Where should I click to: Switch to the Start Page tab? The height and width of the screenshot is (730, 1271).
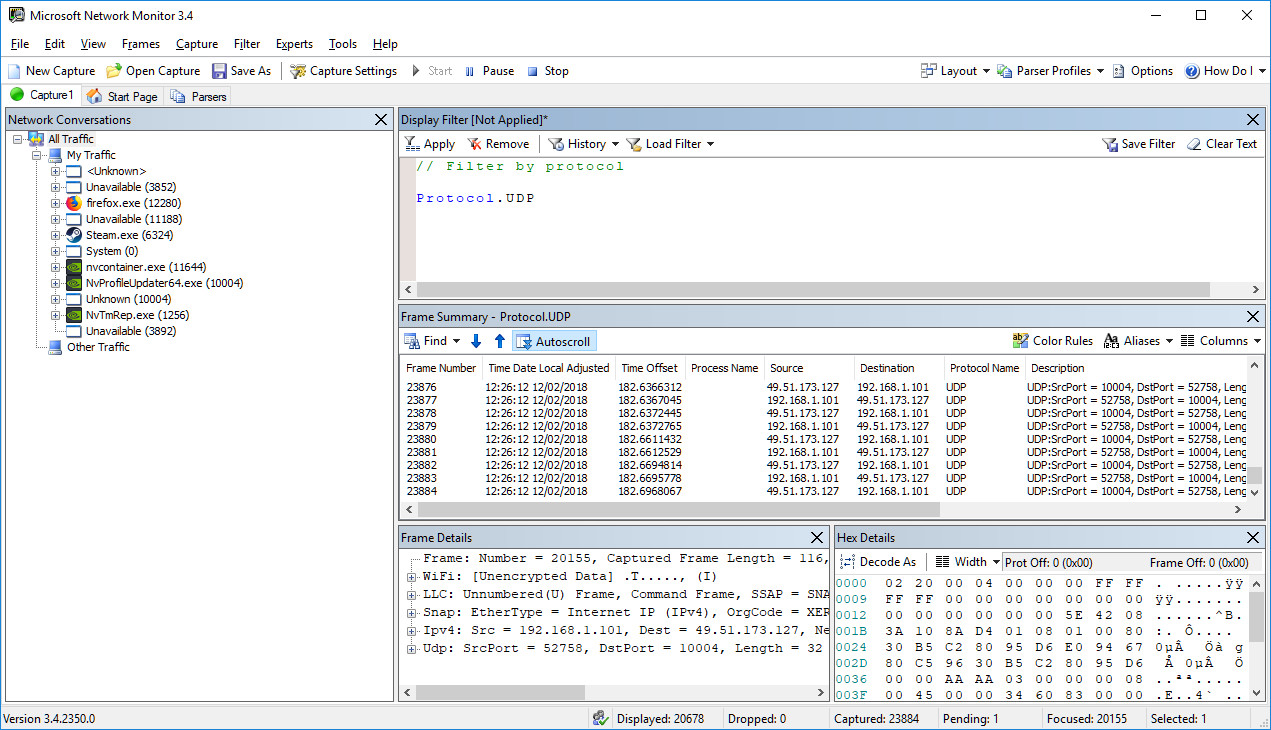pos(122,96)
